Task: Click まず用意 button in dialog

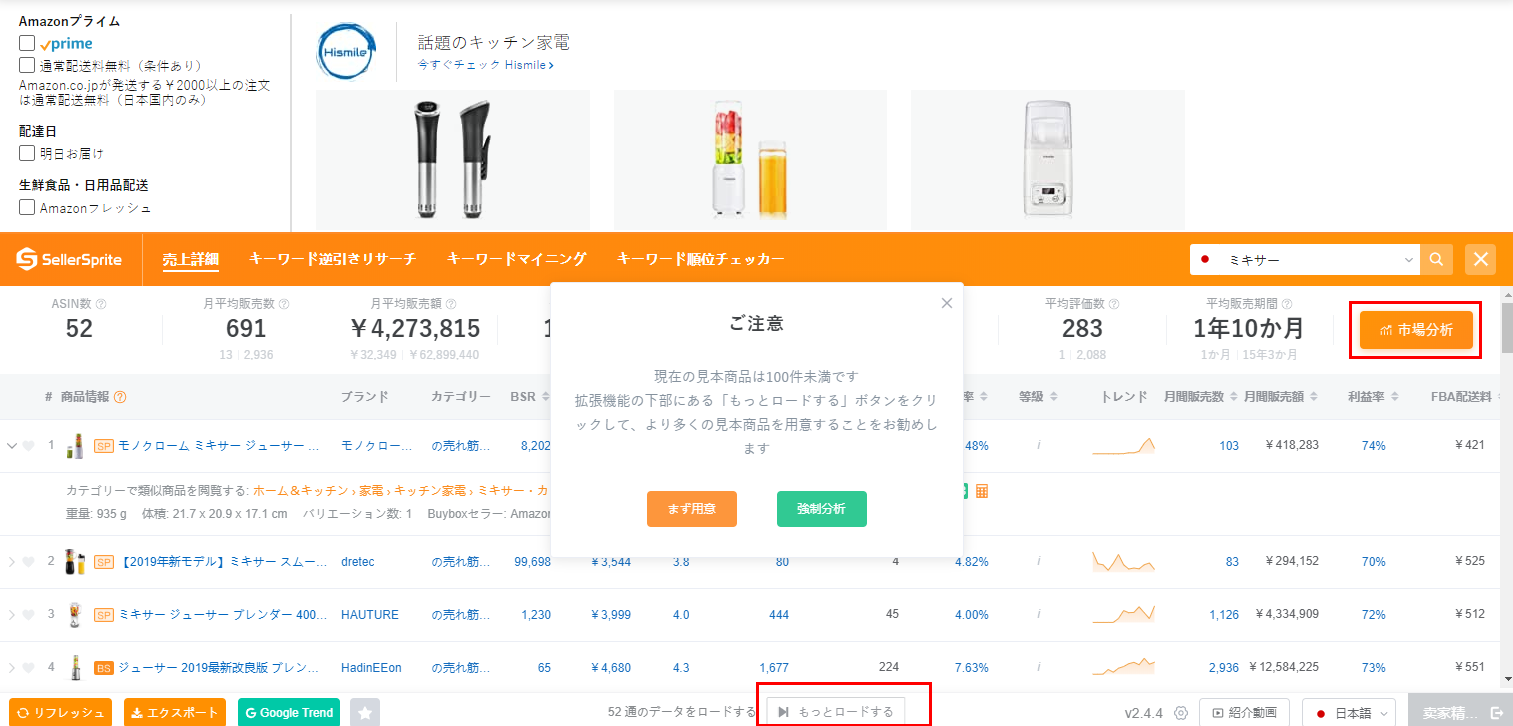Action: 692,509
